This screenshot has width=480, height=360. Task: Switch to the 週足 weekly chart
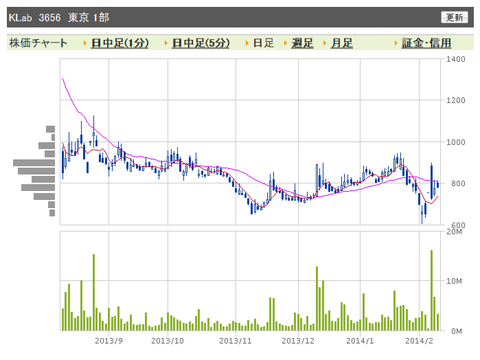coord(302,43)
